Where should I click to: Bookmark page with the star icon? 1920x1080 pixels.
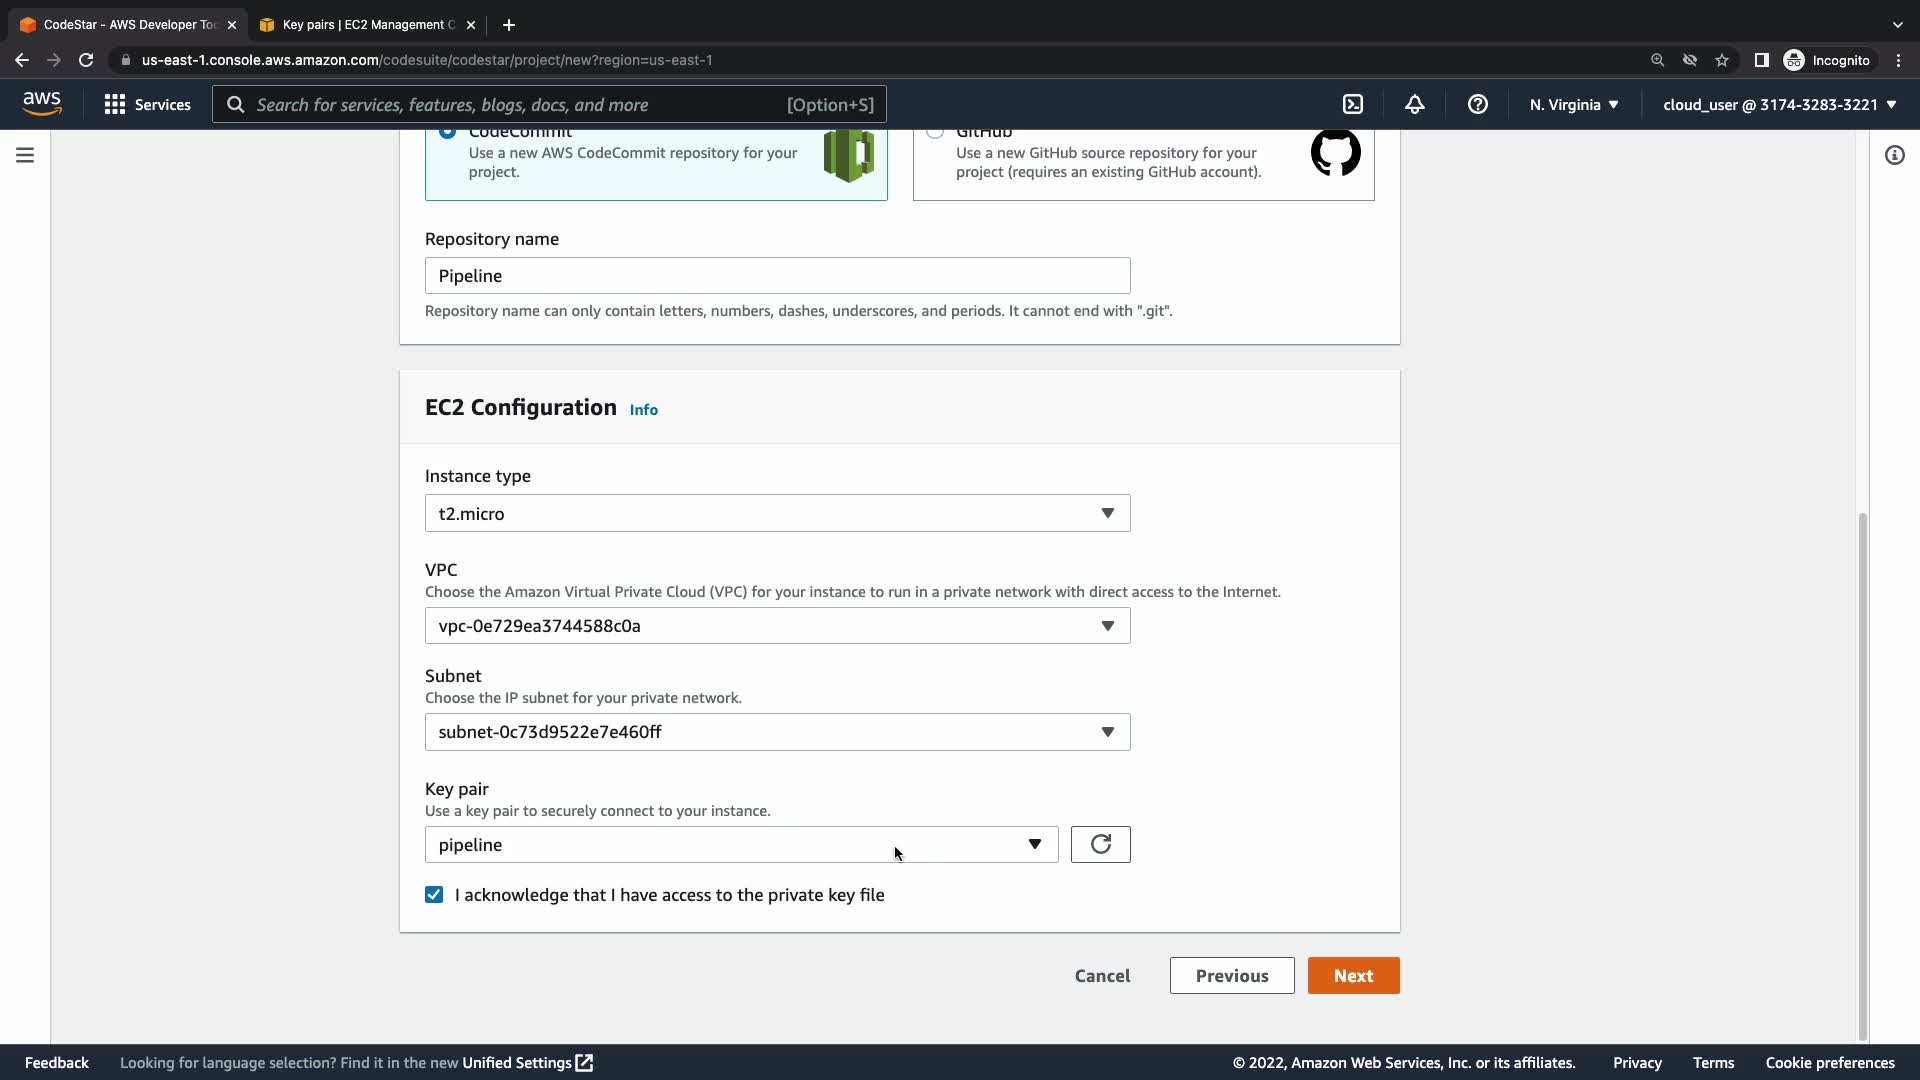point(1722,60)
